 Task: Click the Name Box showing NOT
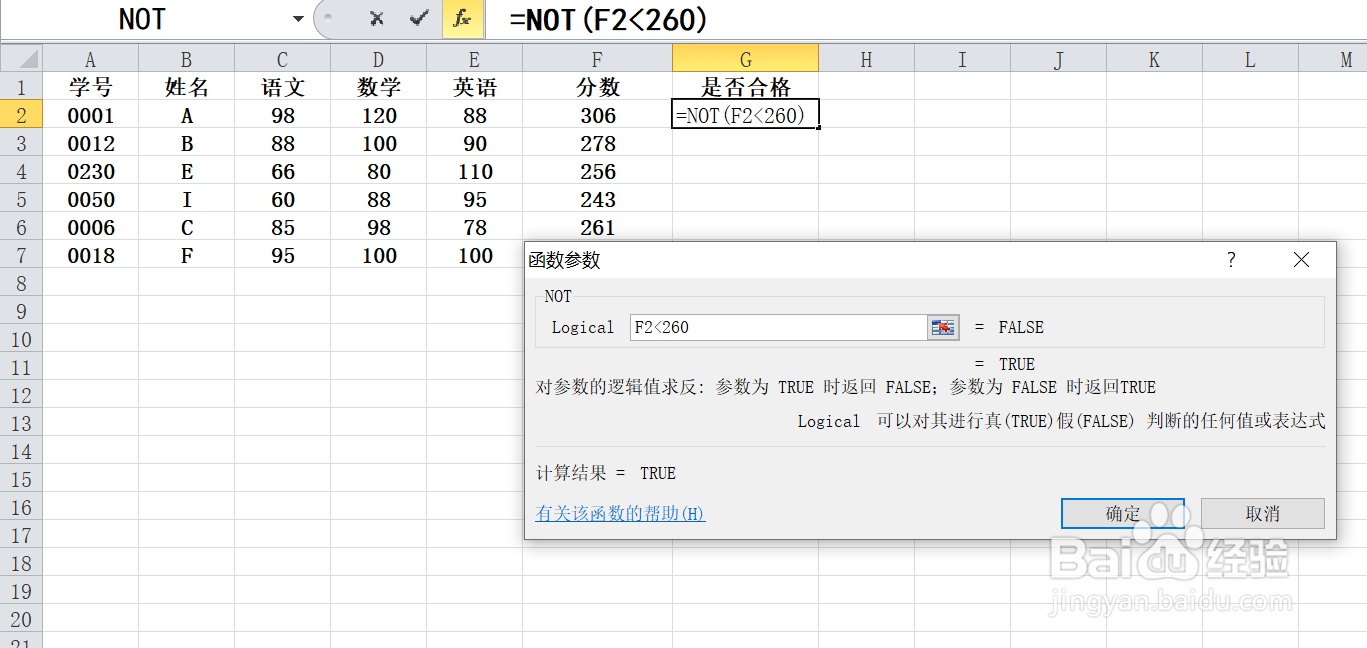[x=145, y=19]
